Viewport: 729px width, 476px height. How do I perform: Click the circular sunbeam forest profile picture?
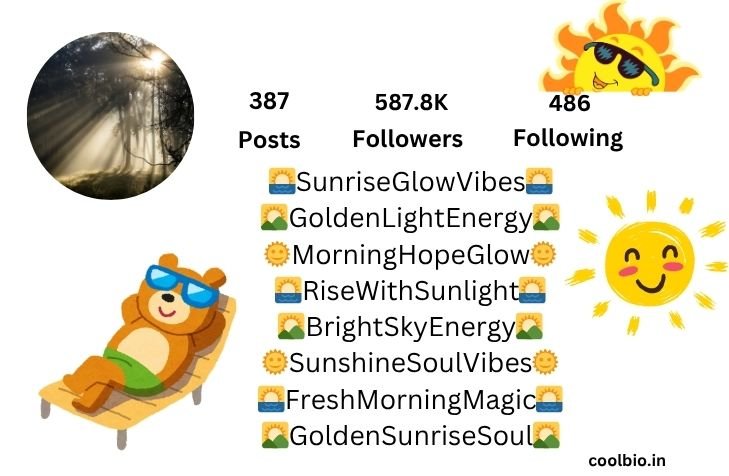pyautogui.click(x=111, y=115)
